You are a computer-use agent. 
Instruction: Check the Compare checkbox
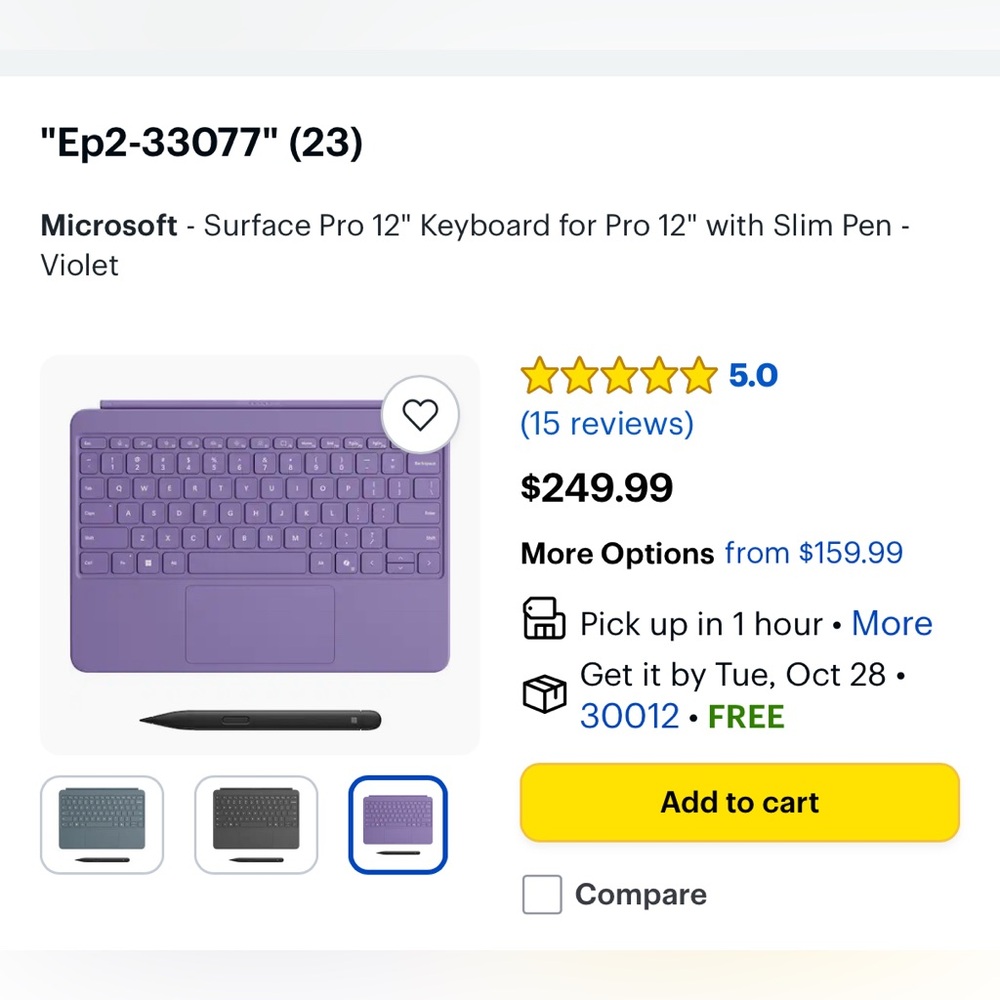[x=542, y=894]
